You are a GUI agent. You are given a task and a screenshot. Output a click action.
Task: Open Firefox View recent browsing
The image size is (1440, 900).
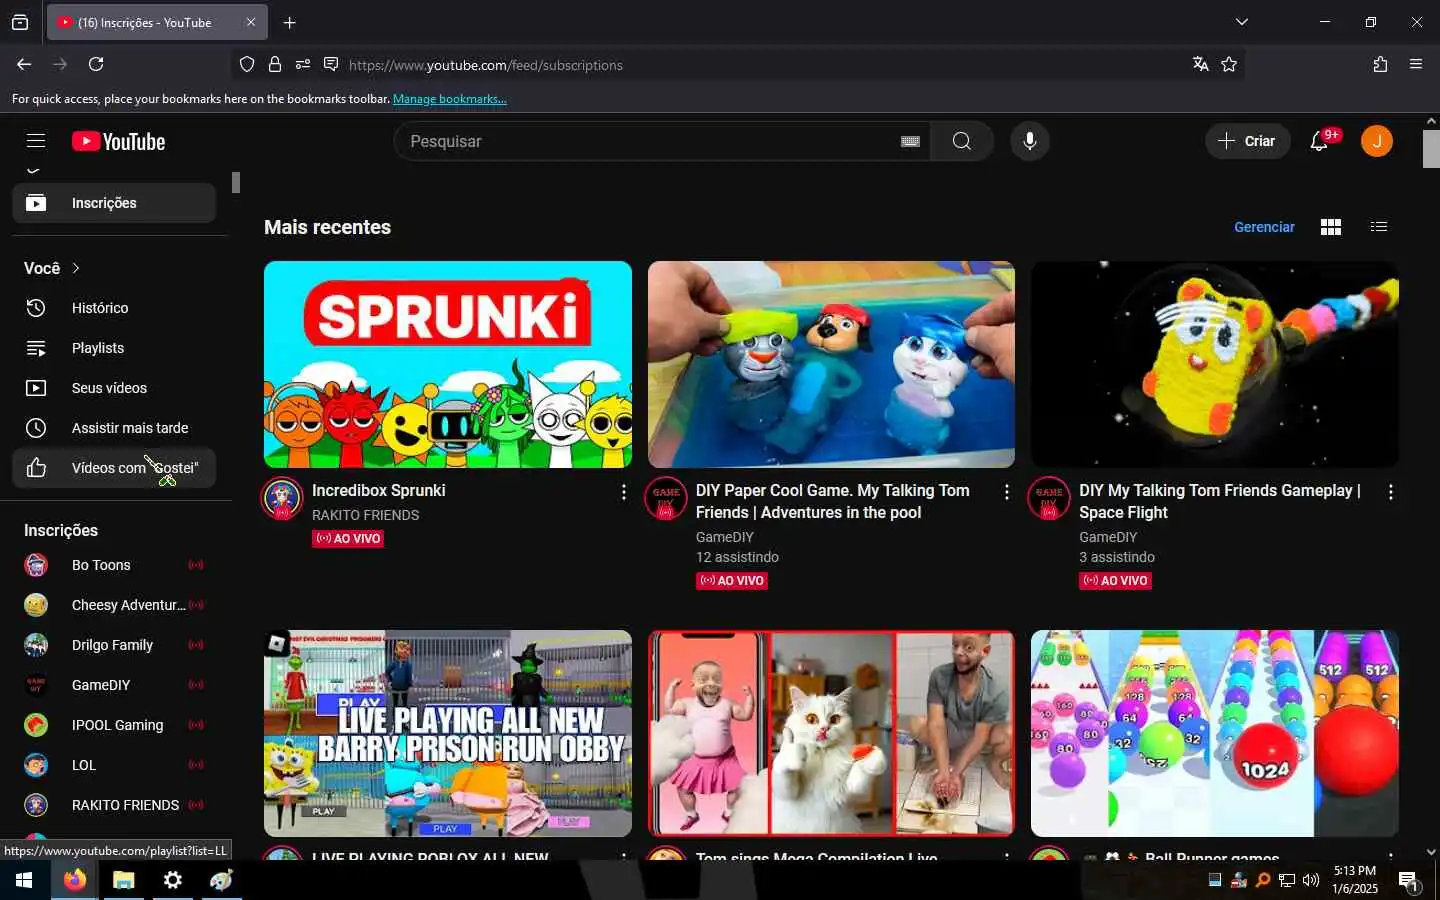click(x=20, y=22)
